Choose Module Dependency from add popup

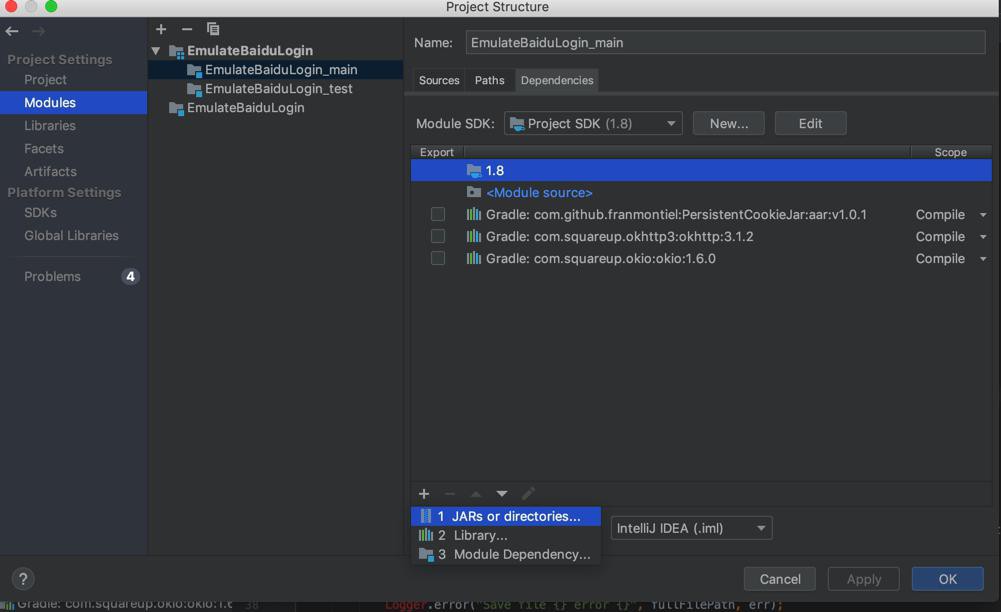[506, 555]
